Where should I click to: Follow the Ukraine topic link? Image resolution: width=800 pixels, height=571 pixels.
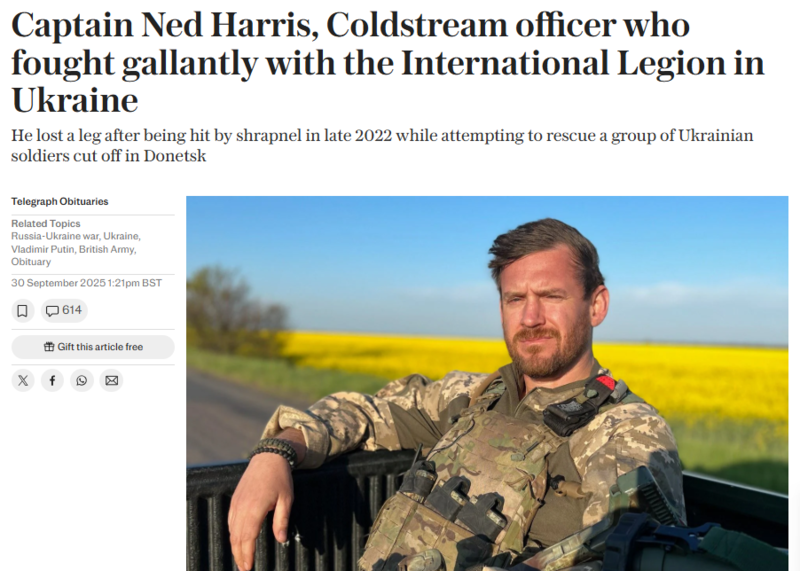click(x=121, y=236)
